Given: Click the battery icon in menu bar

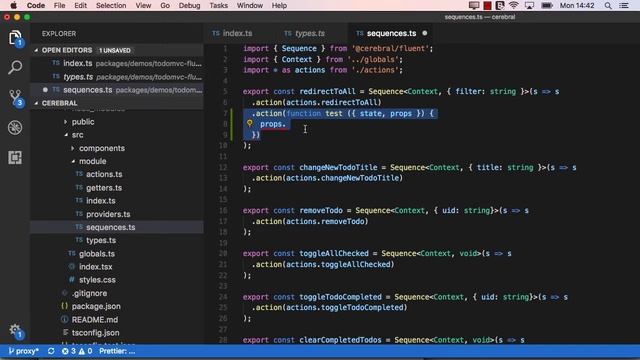Looking at the screenshot, I should tap(547, 6).
